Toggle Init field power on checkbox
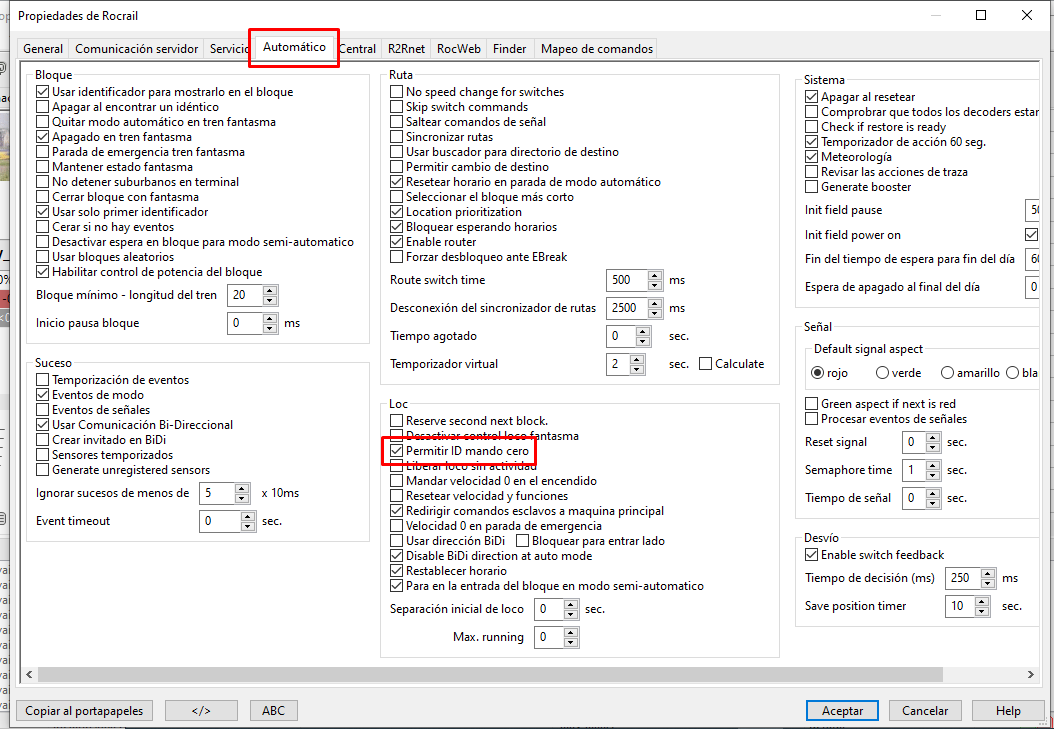The image size is (1054, 729). (1032, 234)
